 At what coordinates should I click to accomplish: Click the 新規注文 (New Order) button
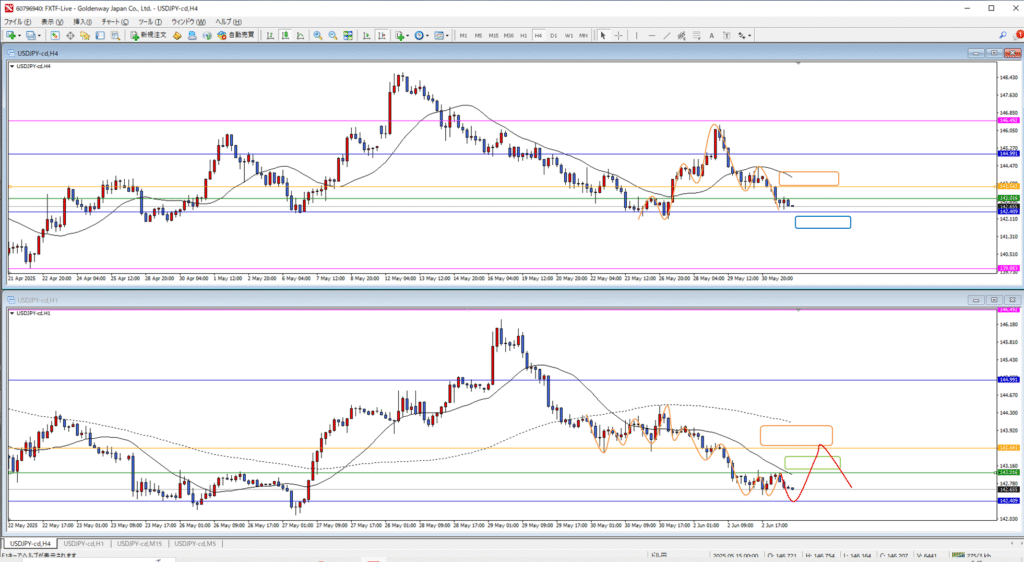click(x=152, y=35)
